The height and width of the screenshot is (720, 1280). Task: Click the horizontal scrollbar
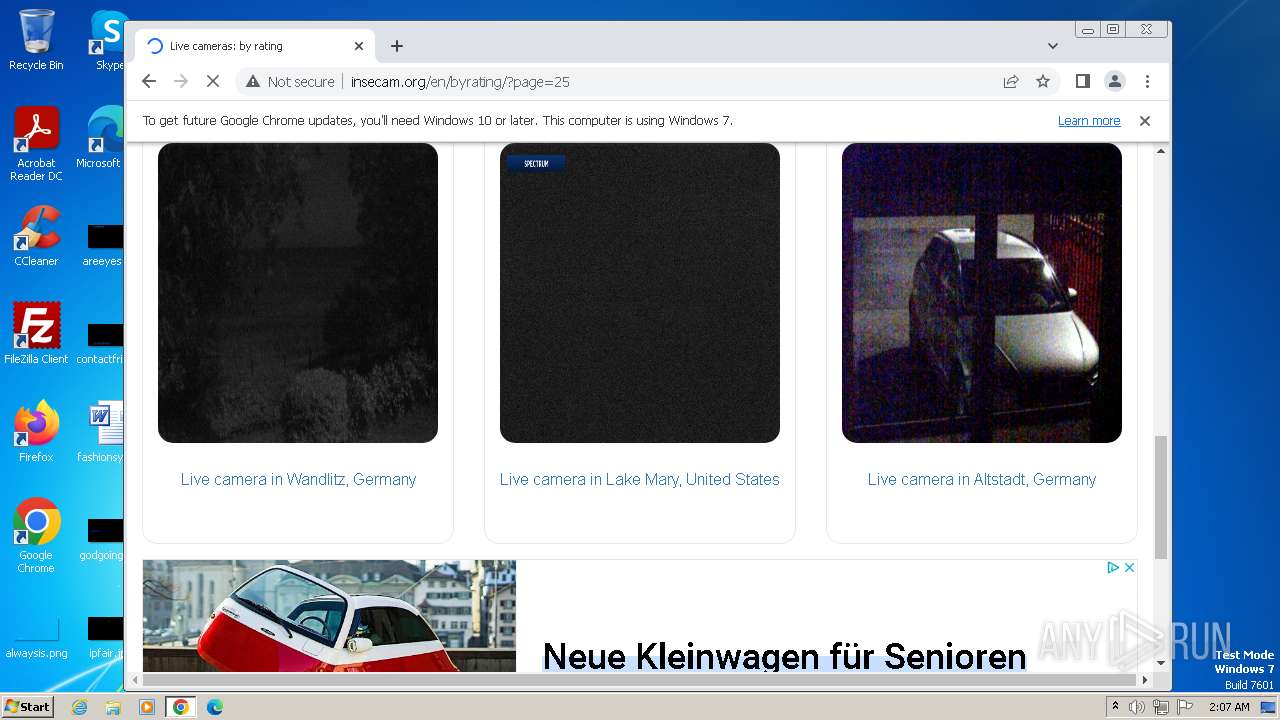[640, 680]
